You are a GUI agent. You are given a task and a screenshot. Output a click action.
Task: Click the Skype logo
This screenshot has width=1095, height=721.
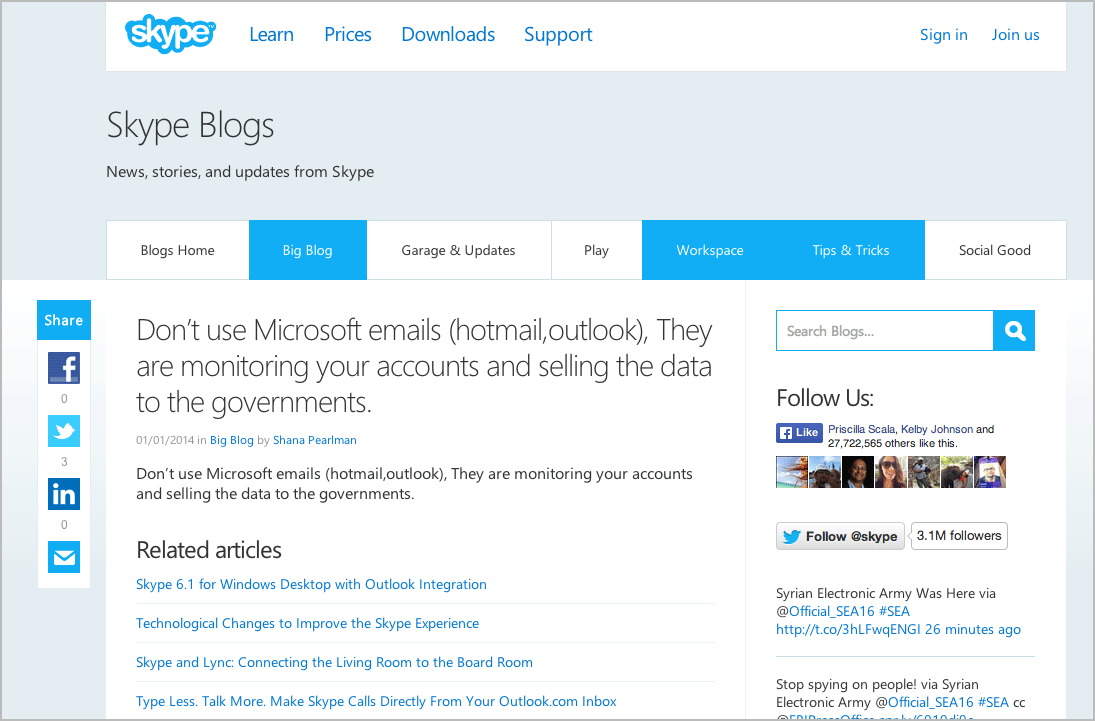point(170,34)
